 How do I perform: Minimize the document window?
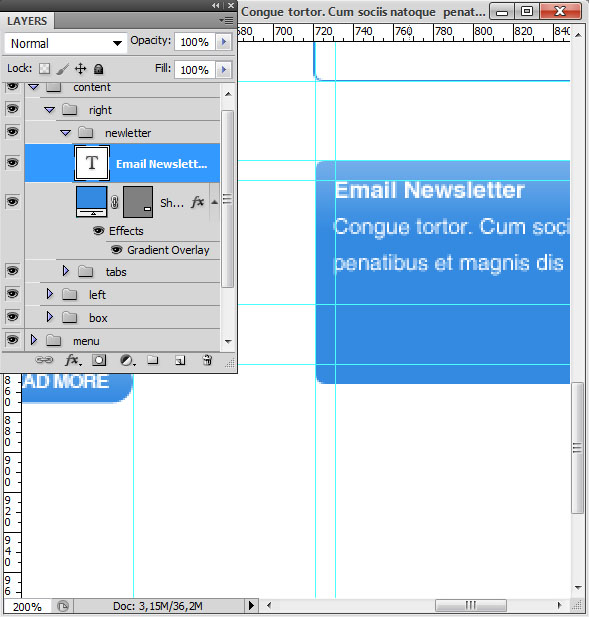point(502,11)
